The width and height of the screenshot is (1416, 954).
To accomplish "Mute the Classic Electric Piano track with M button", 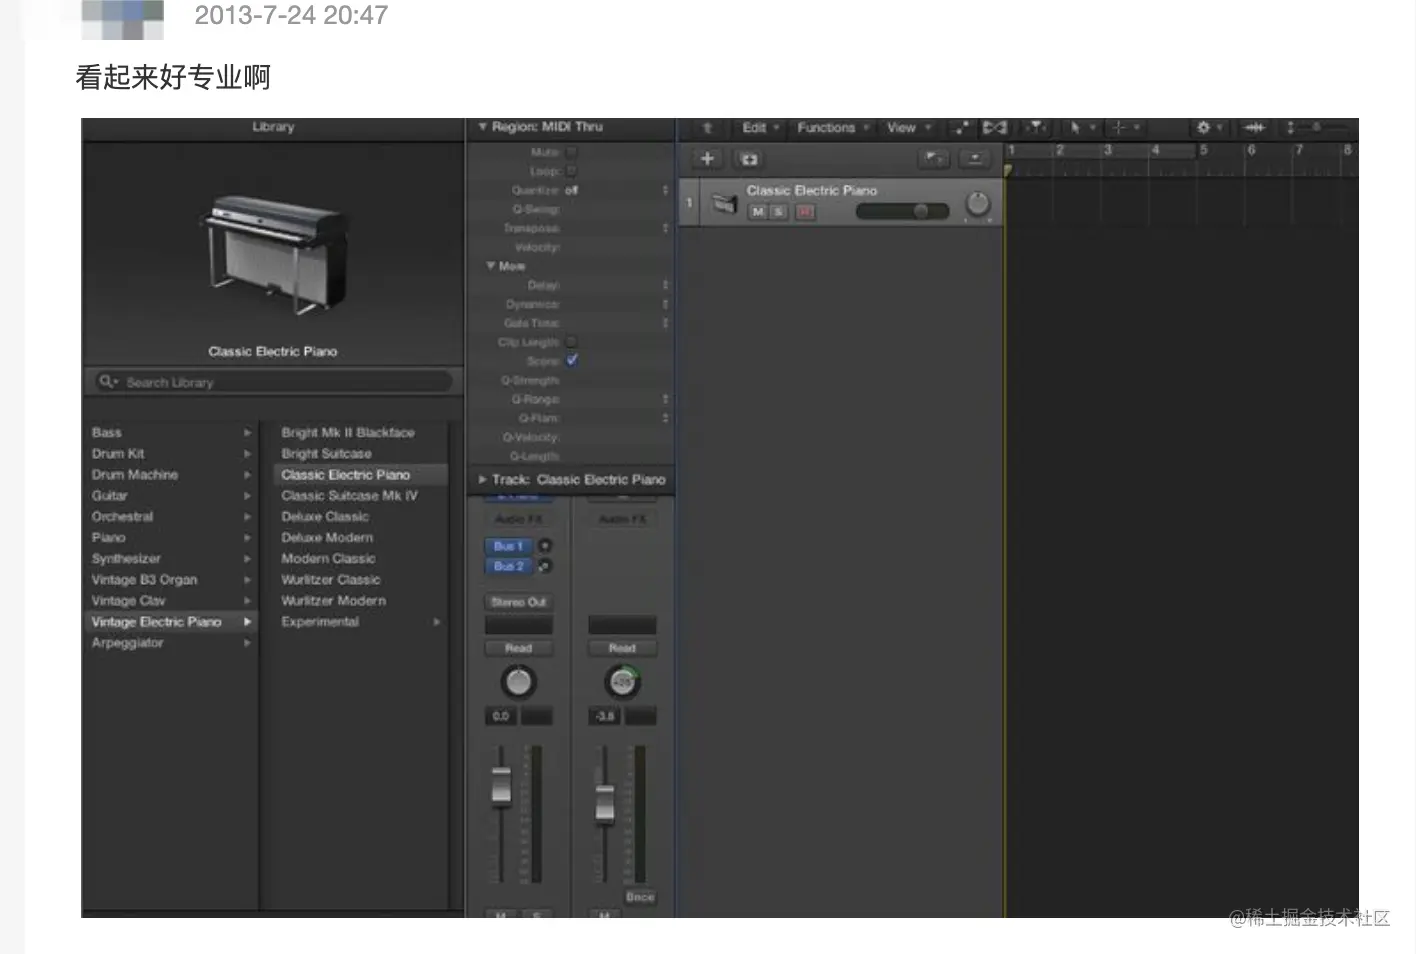I will tap(757, 212).
